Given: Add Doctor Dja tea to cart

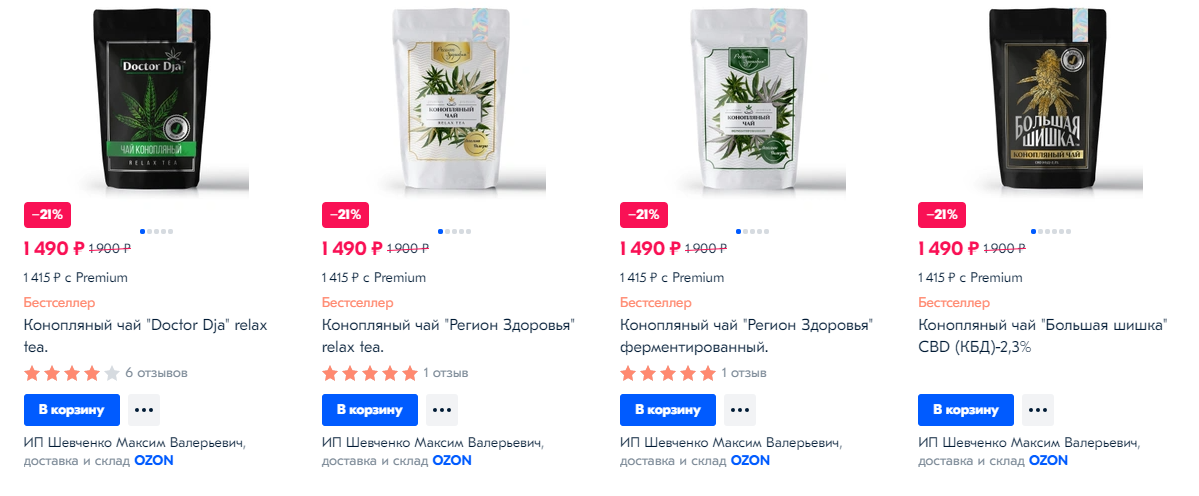Looking at the screenshot, I should click(72, 410).
